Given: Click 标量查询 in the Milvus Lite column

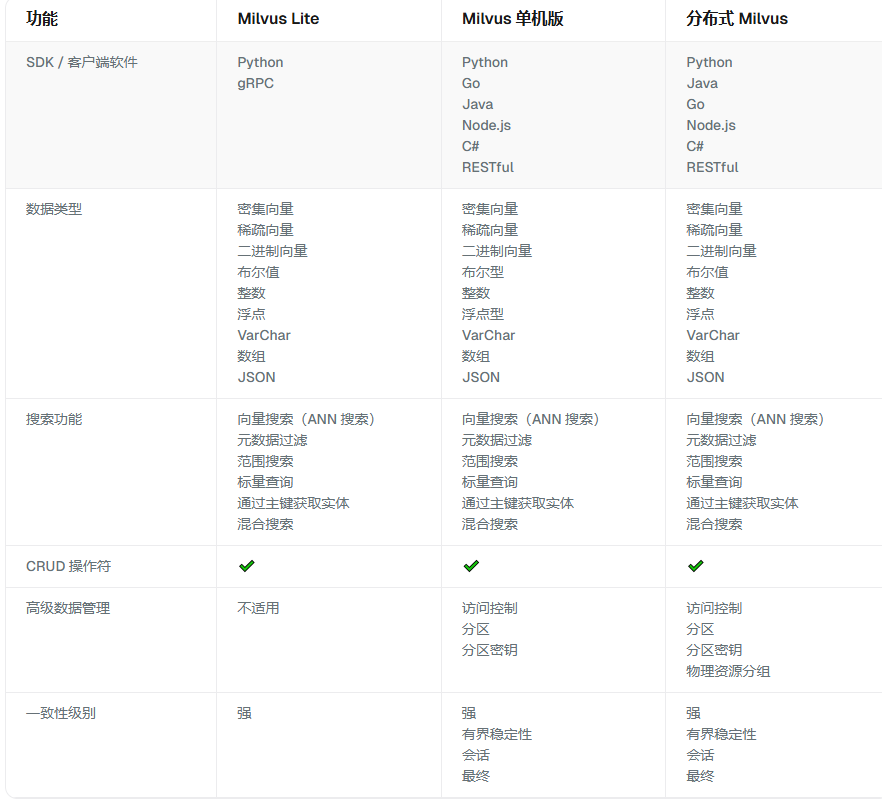Looking at the screenshot, I should click(266, 482).
